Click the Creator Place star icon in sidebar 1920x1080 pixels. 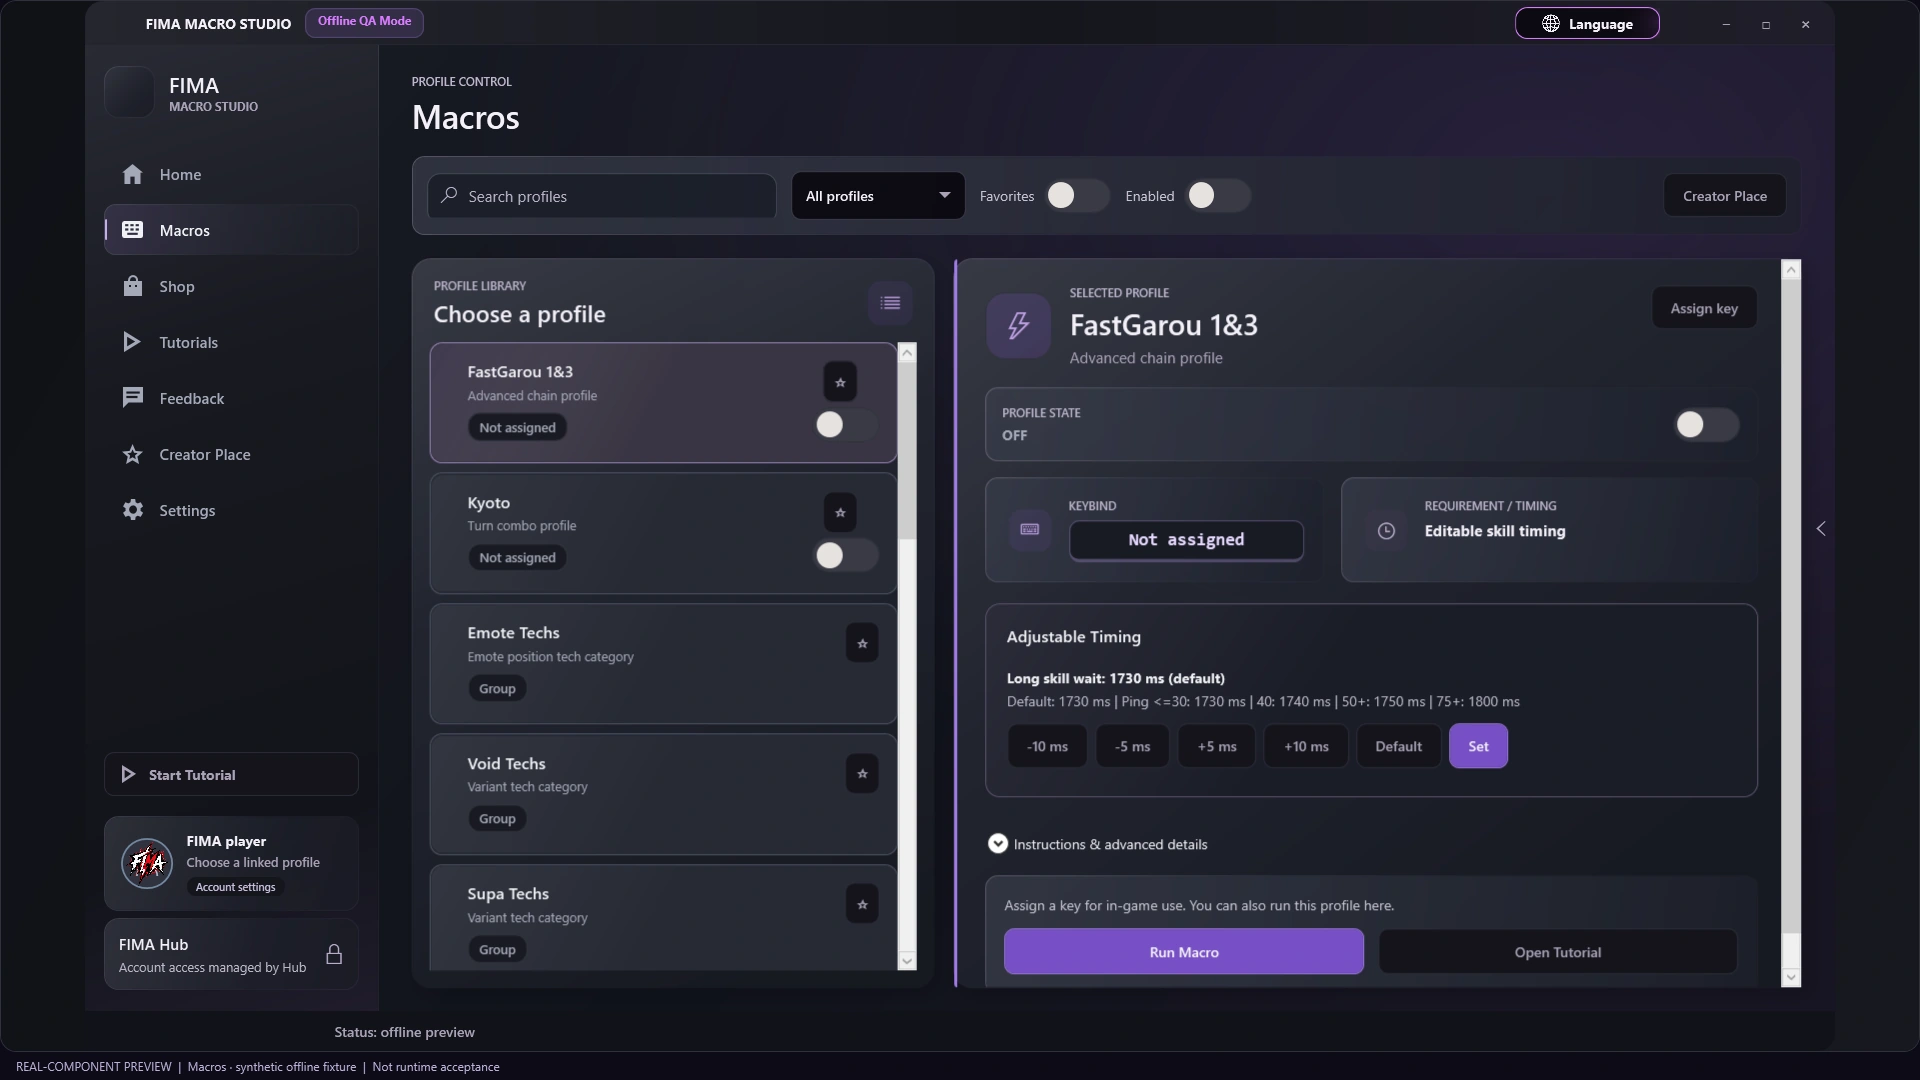pos(132,454)
